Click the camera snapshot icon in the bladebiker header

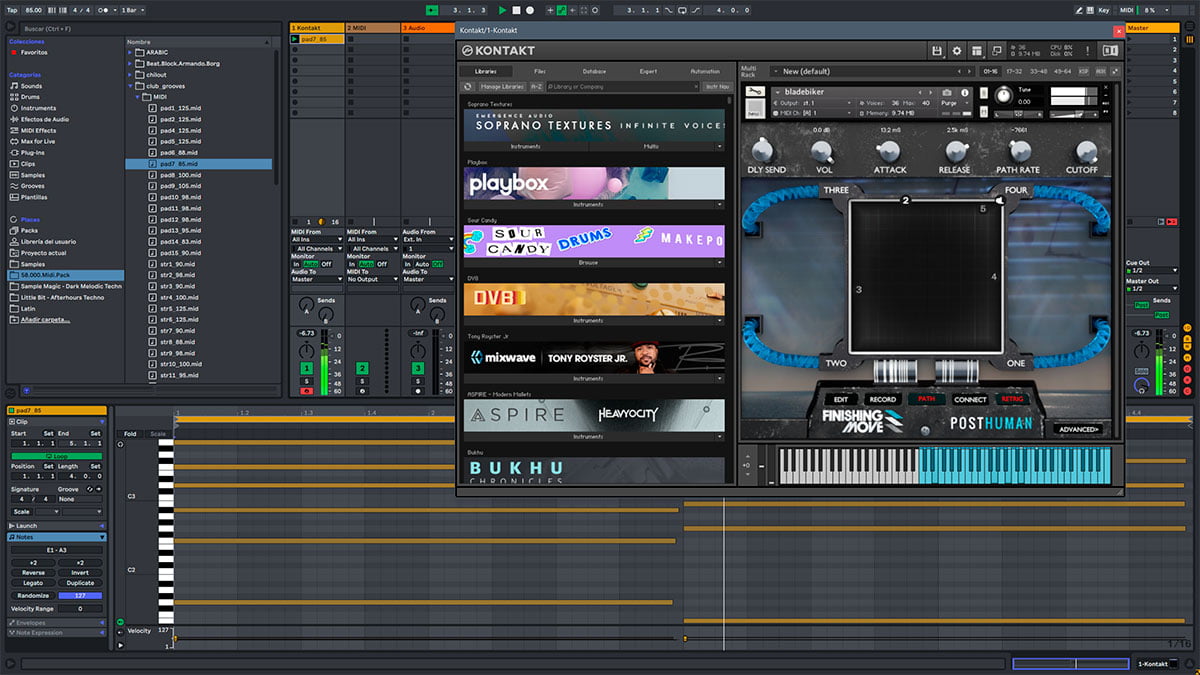(x=947, y=92)
